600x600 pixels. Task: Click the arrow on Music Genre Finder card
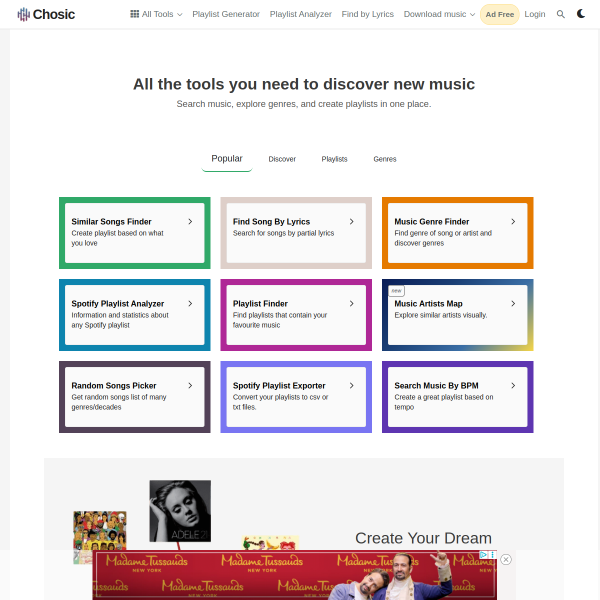pyautogui.click(x=513, y=222)
